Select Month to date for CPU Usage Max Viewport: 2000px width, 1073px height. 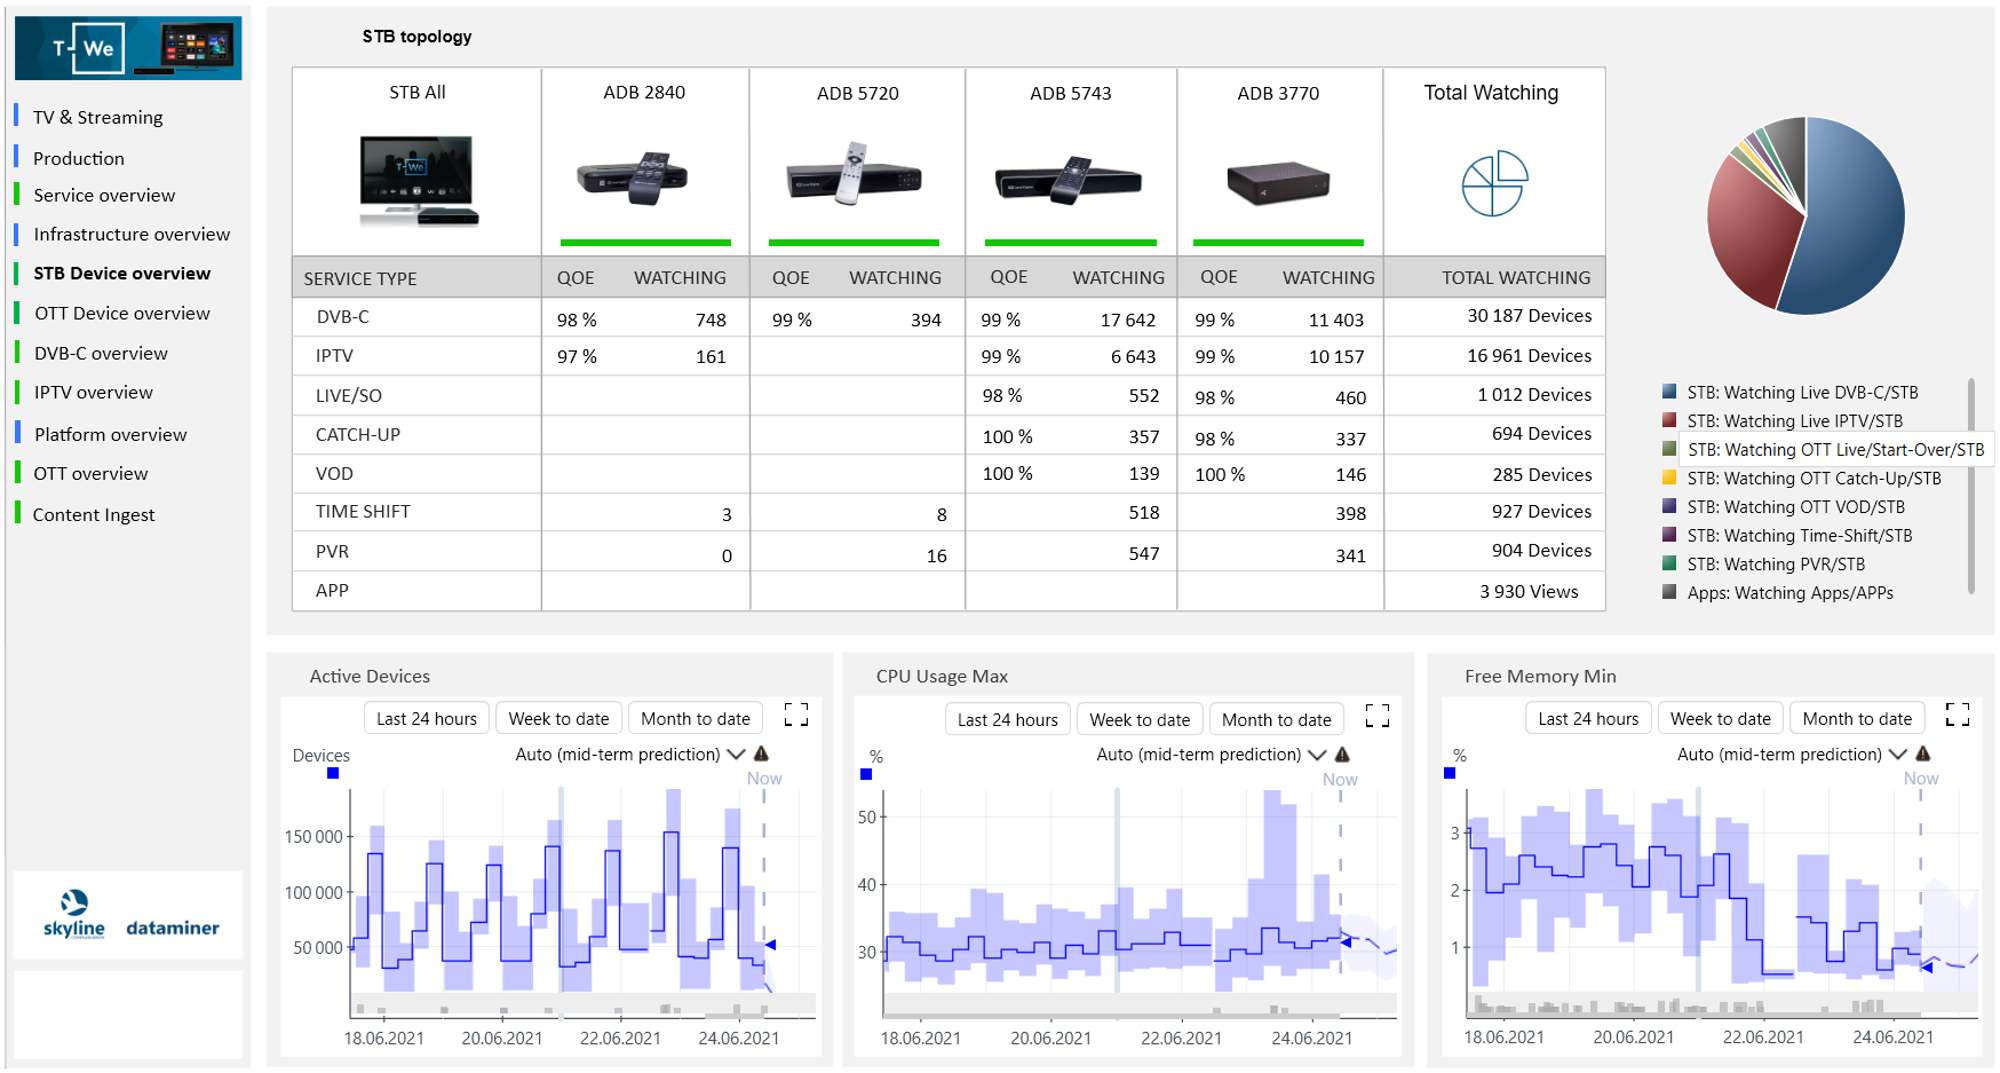[1277, 719]
